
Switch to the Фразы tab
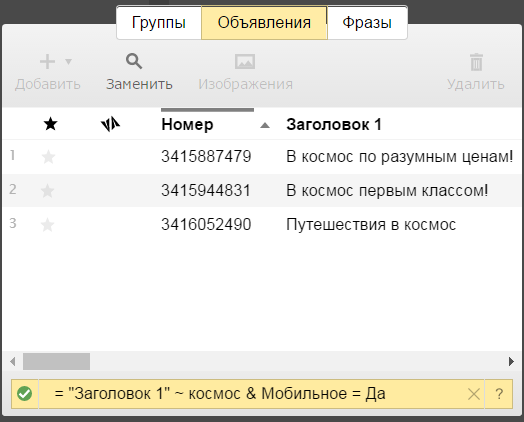pos(367,23)
